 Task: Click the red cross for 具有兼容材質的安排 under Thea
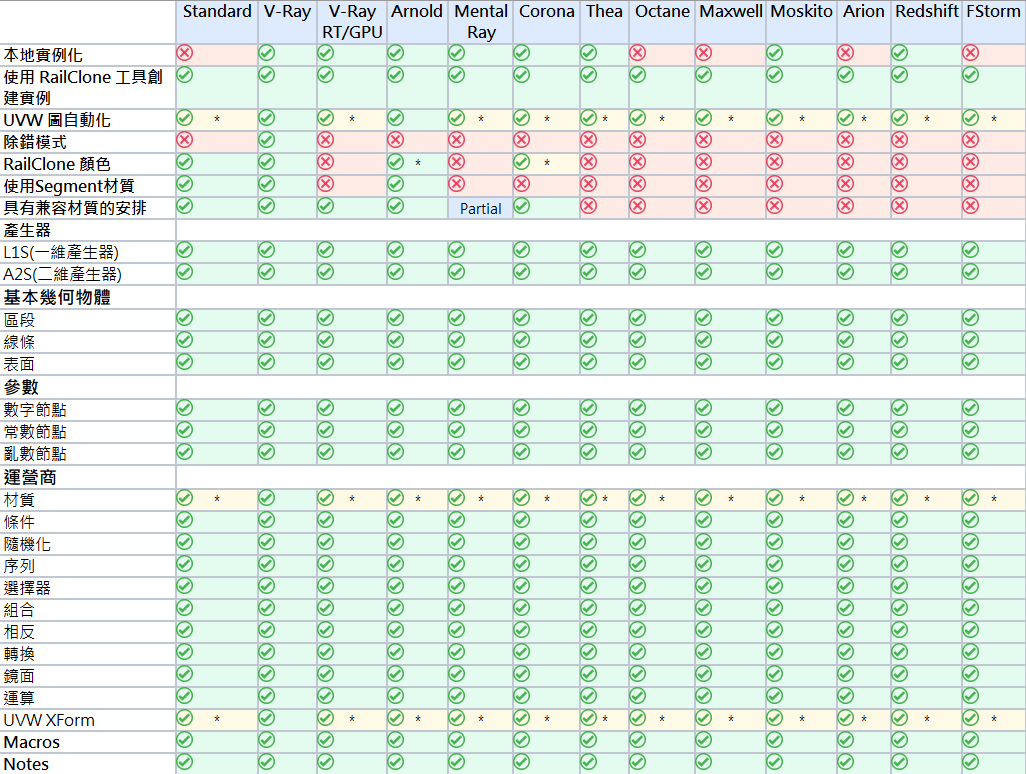tap(588, 206)
